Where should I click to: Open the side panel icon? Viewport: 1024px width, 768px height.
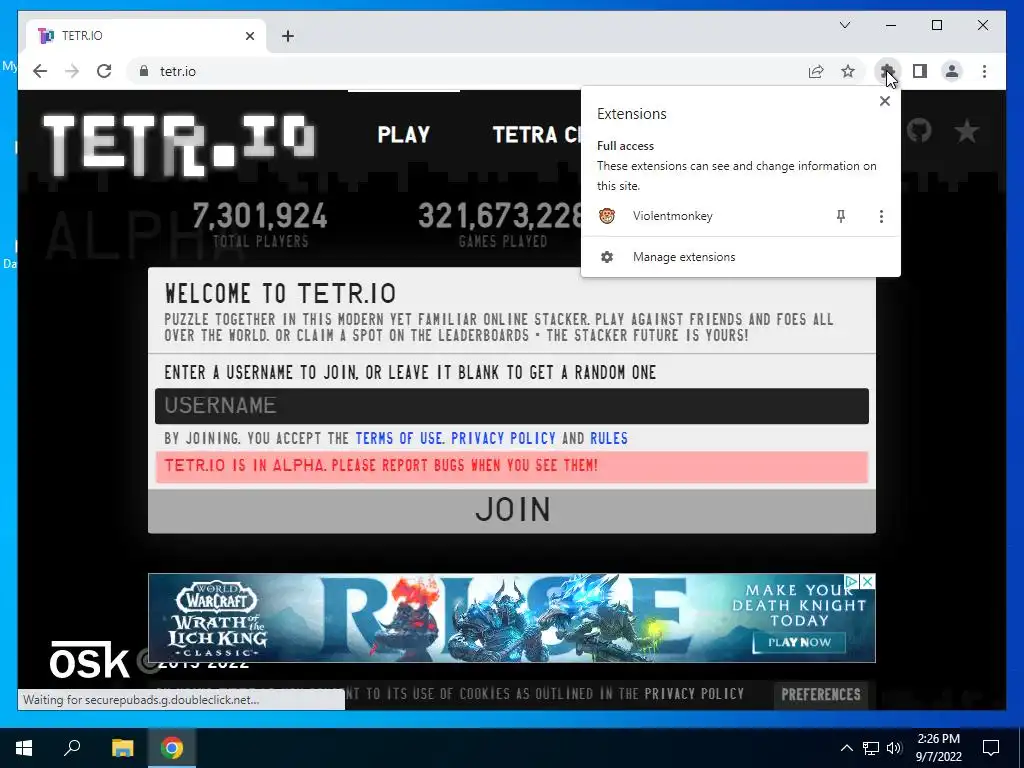tap(920, 71)
